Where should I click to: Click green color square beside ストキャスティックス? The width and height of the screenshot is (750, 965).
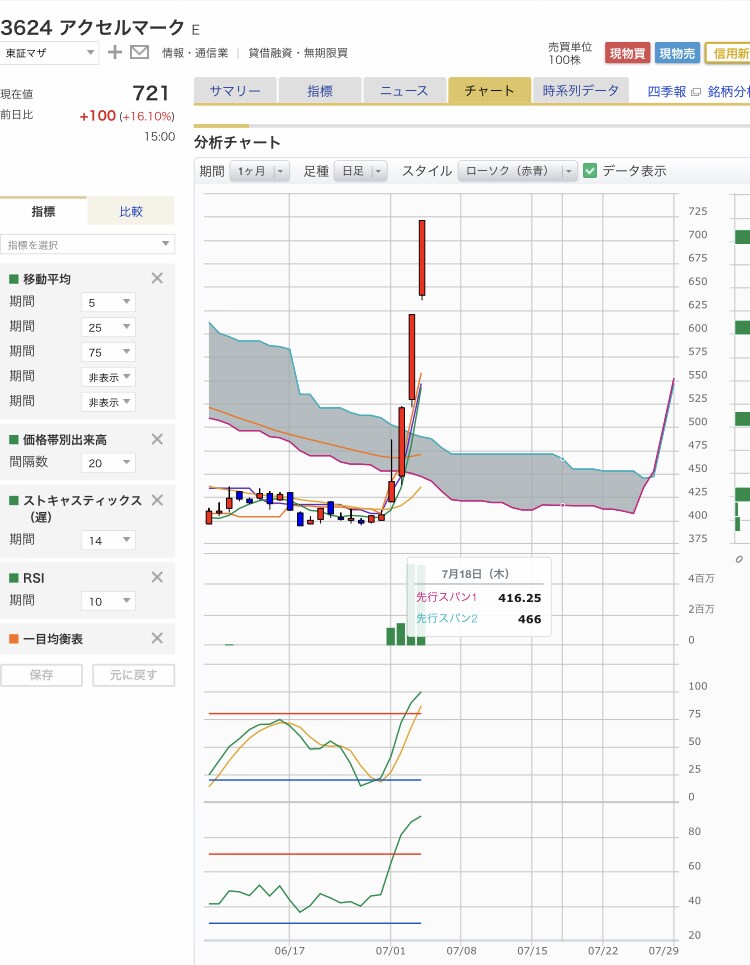pyautogui.click(x=14, y=500)
